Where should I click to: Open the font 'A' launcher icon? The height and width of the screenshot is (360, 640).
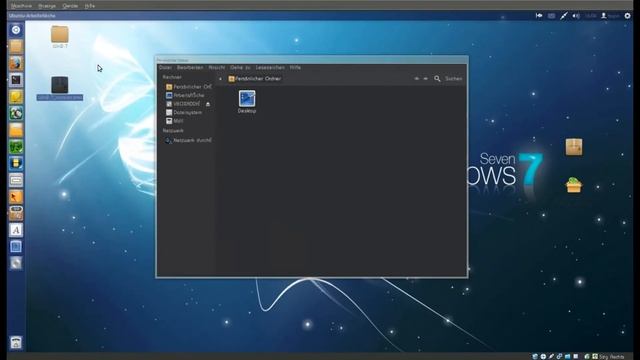16,230
